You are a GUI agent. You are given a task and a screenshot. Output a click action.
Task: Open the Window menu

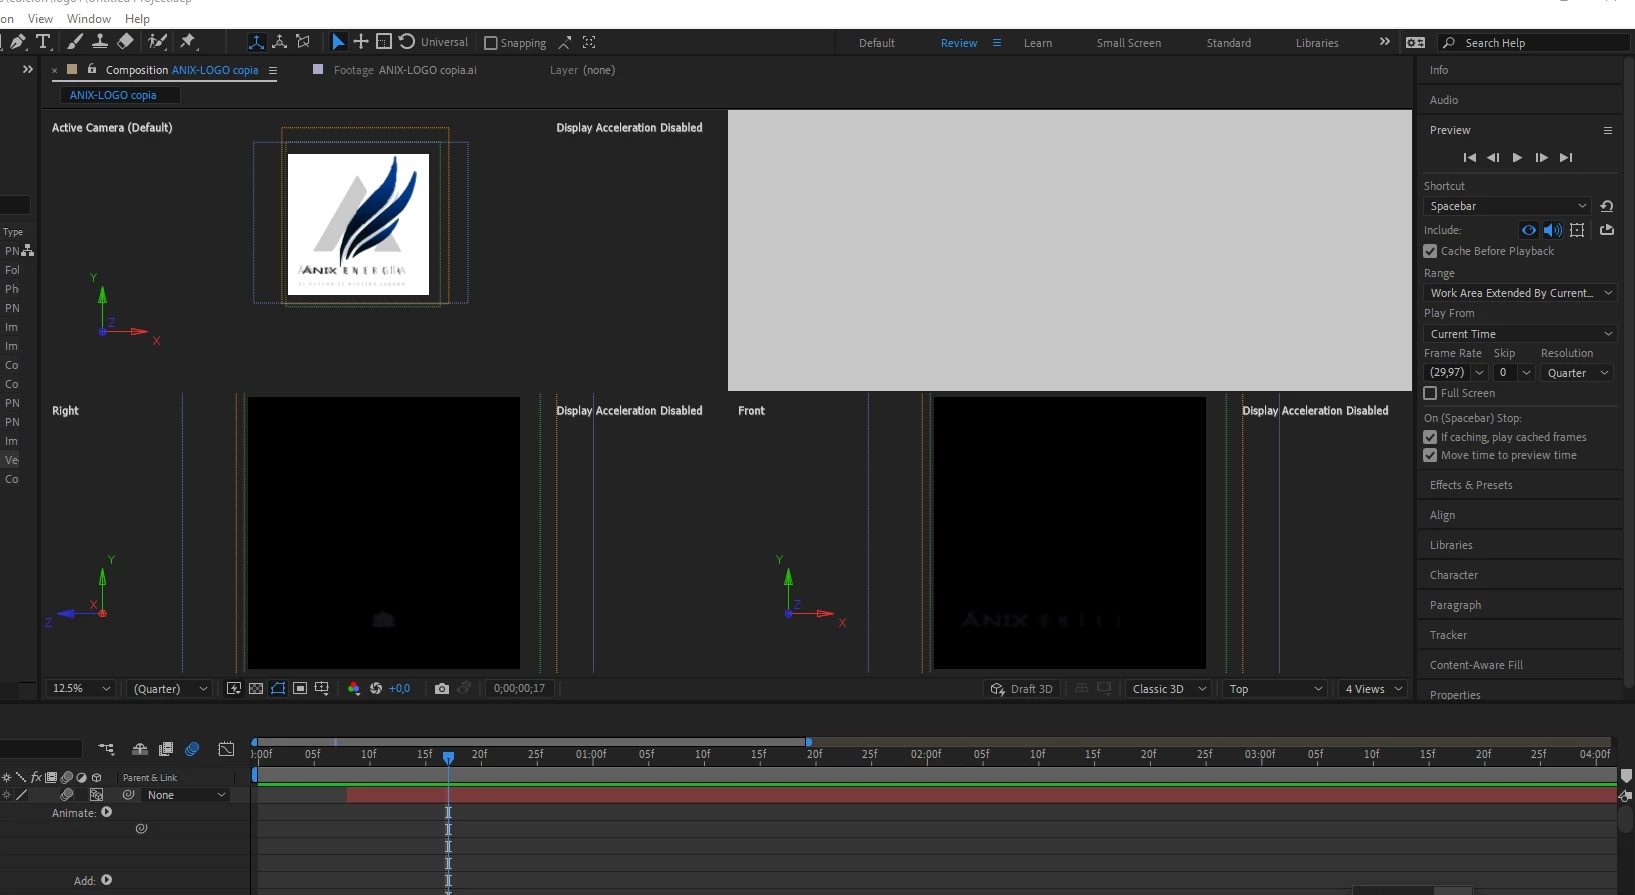pyautogui.click(x=89, y=19)
